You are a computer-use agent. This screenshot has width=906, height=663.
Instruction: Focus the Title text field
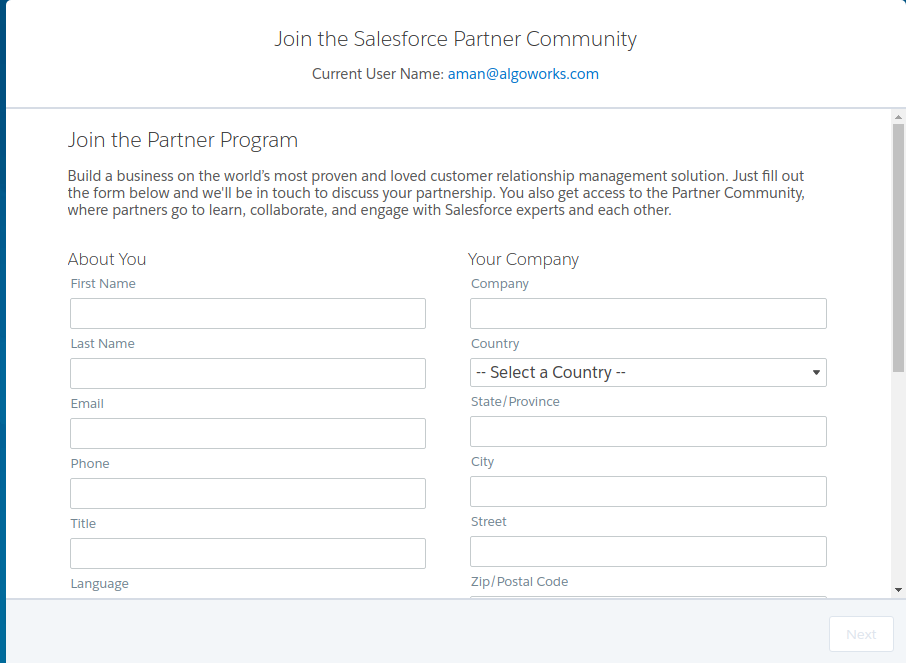[248, 553]
